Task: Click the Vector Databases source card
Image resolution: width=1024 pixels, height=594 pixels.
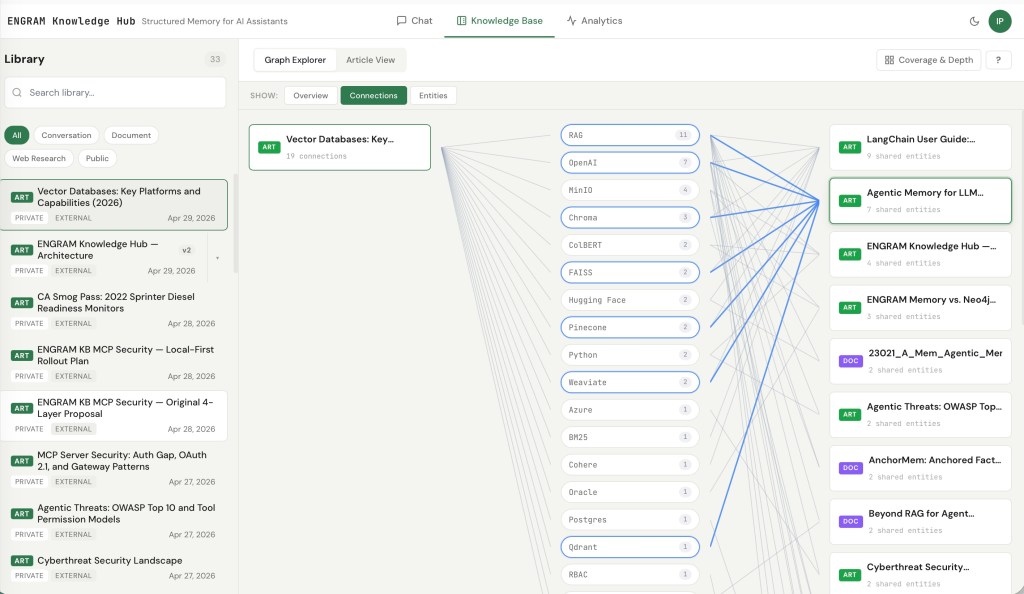Action: point(340,148)
